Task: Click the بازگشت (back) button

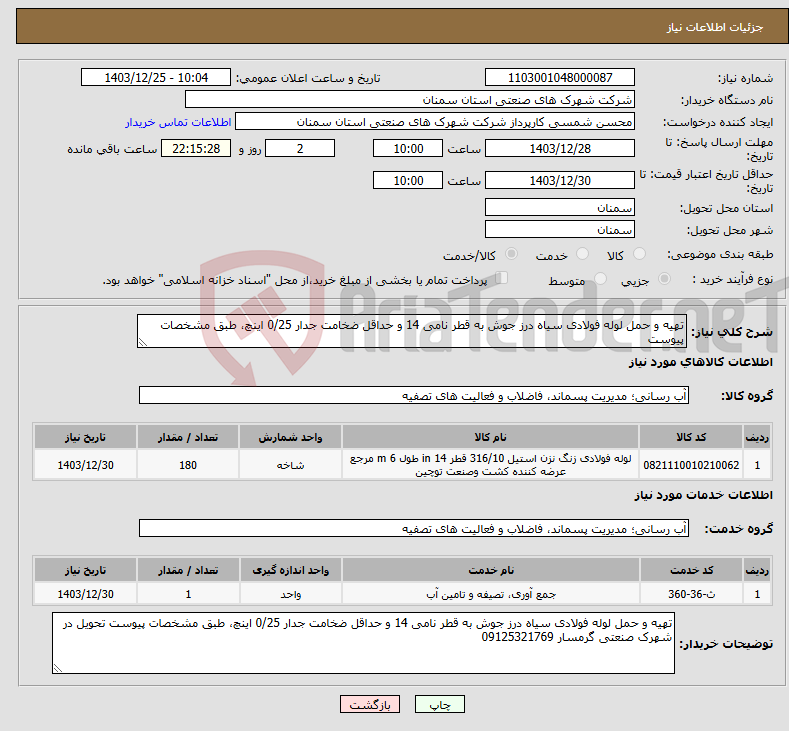Action: [370, 704]
